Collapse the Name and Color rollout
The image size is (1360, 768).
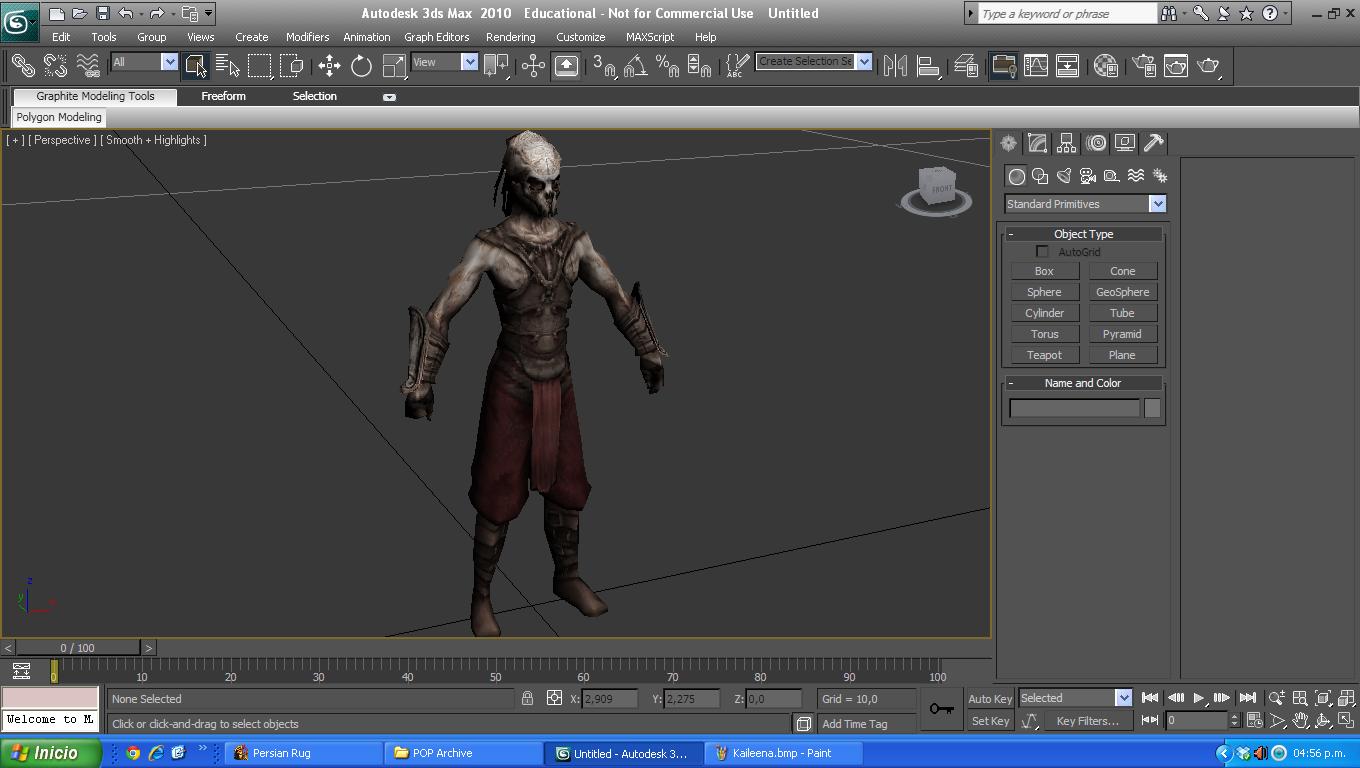click(1083, 383)
